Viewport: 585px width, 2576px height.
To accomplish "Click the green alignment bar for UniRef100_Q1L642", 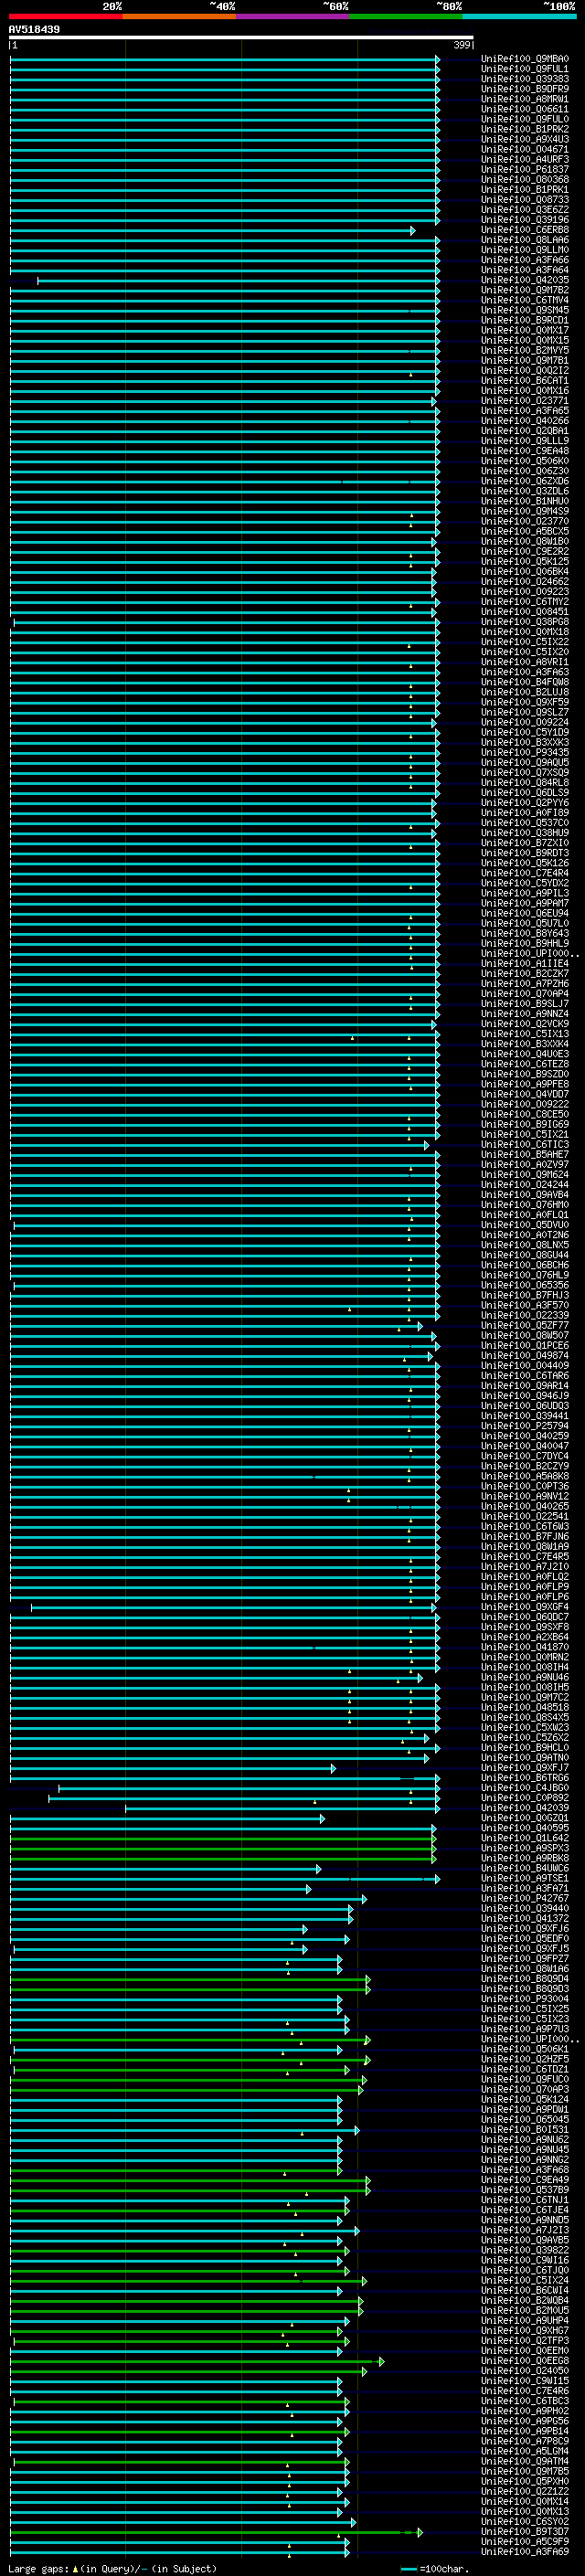I will (223, 1839).
